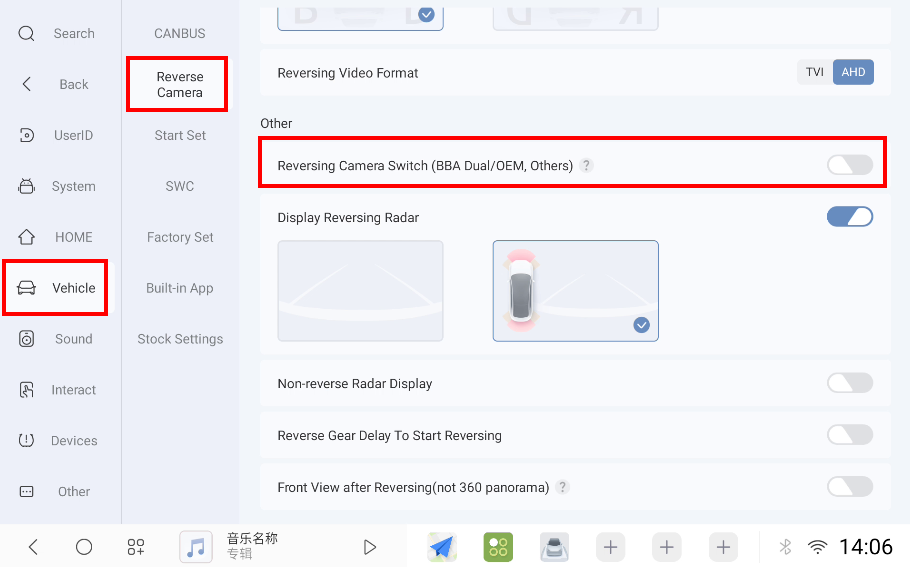Image resolution: width=910 pixels, height=567 pixels.
Task: Toggle Reverse Gear Delay To Start Reversing
Action: coord(850,435)
